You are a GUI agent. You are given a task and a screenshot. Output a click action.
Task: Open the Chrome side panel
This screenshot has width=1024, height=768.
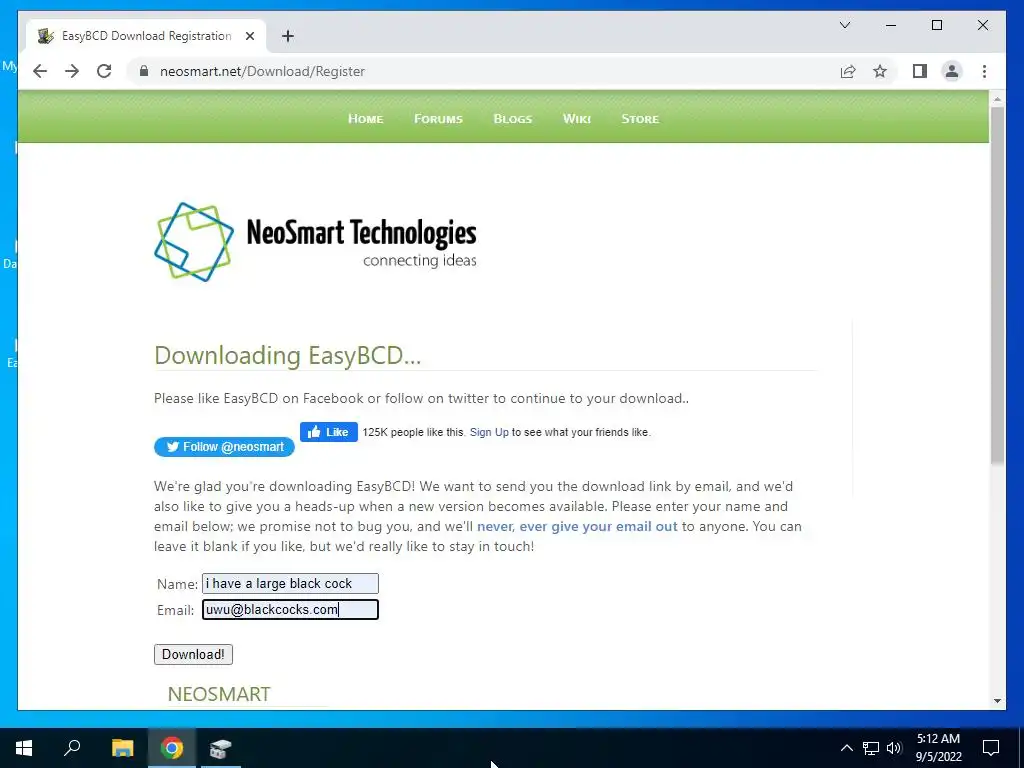tap(920, 71)
